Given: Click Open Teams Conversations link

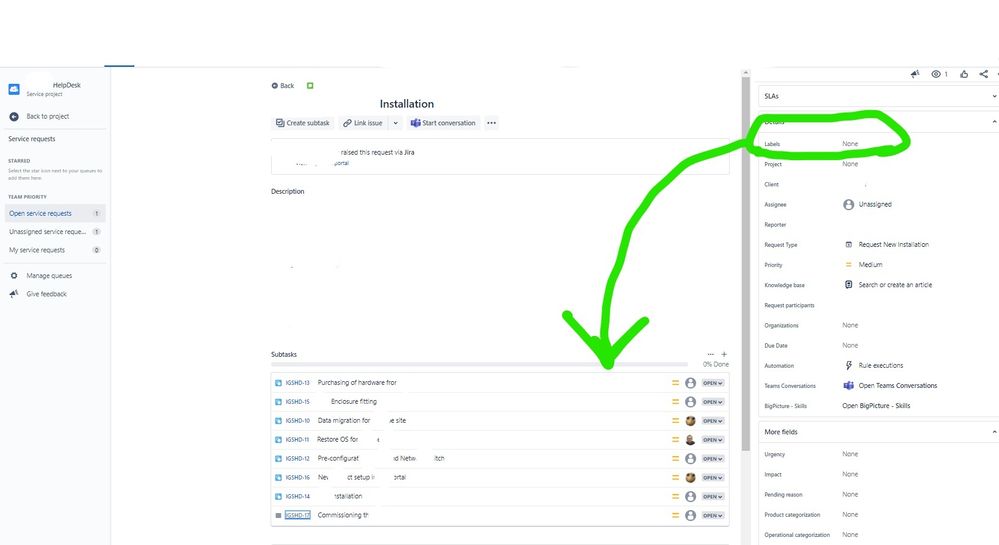Looking at the screenshot, I should pyautogui.click(x=898, y=386).
